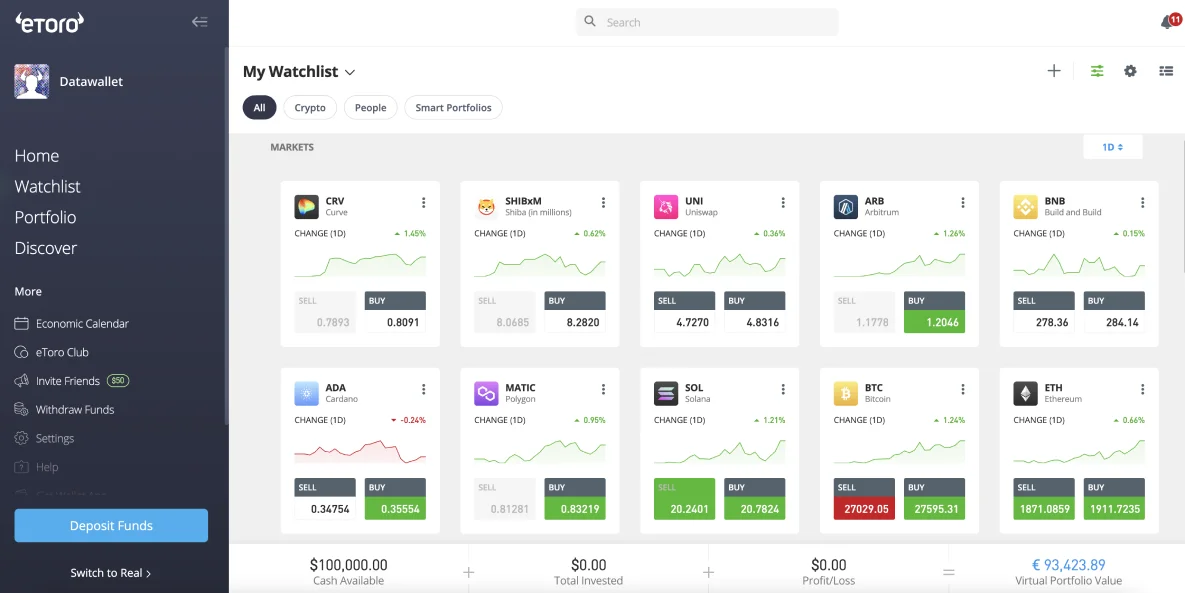Viewport: 1185px width, 593px height.
Task: Open the watchlist settings gear
Action: pyautogui.click(x=1130, y=71)
